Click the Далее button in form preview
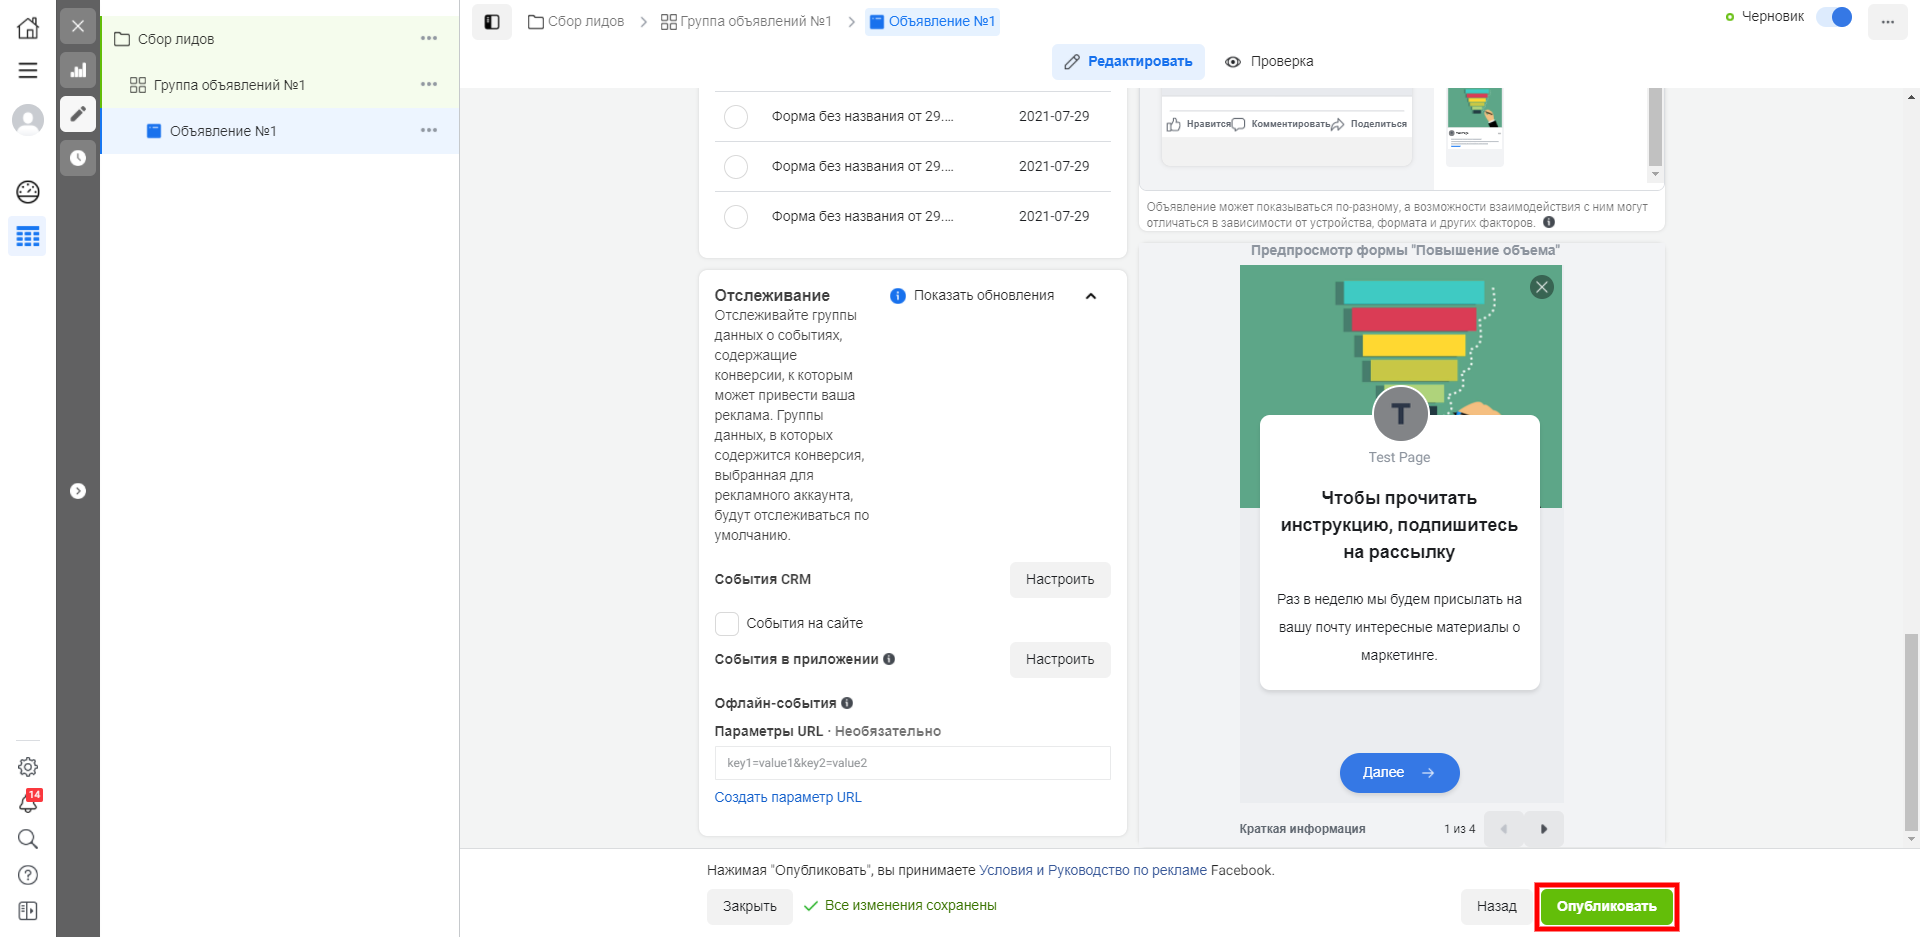Image resolution: width=1920 pixels, height=937 pixels. pyautogui.click(x=1399, y=773)
